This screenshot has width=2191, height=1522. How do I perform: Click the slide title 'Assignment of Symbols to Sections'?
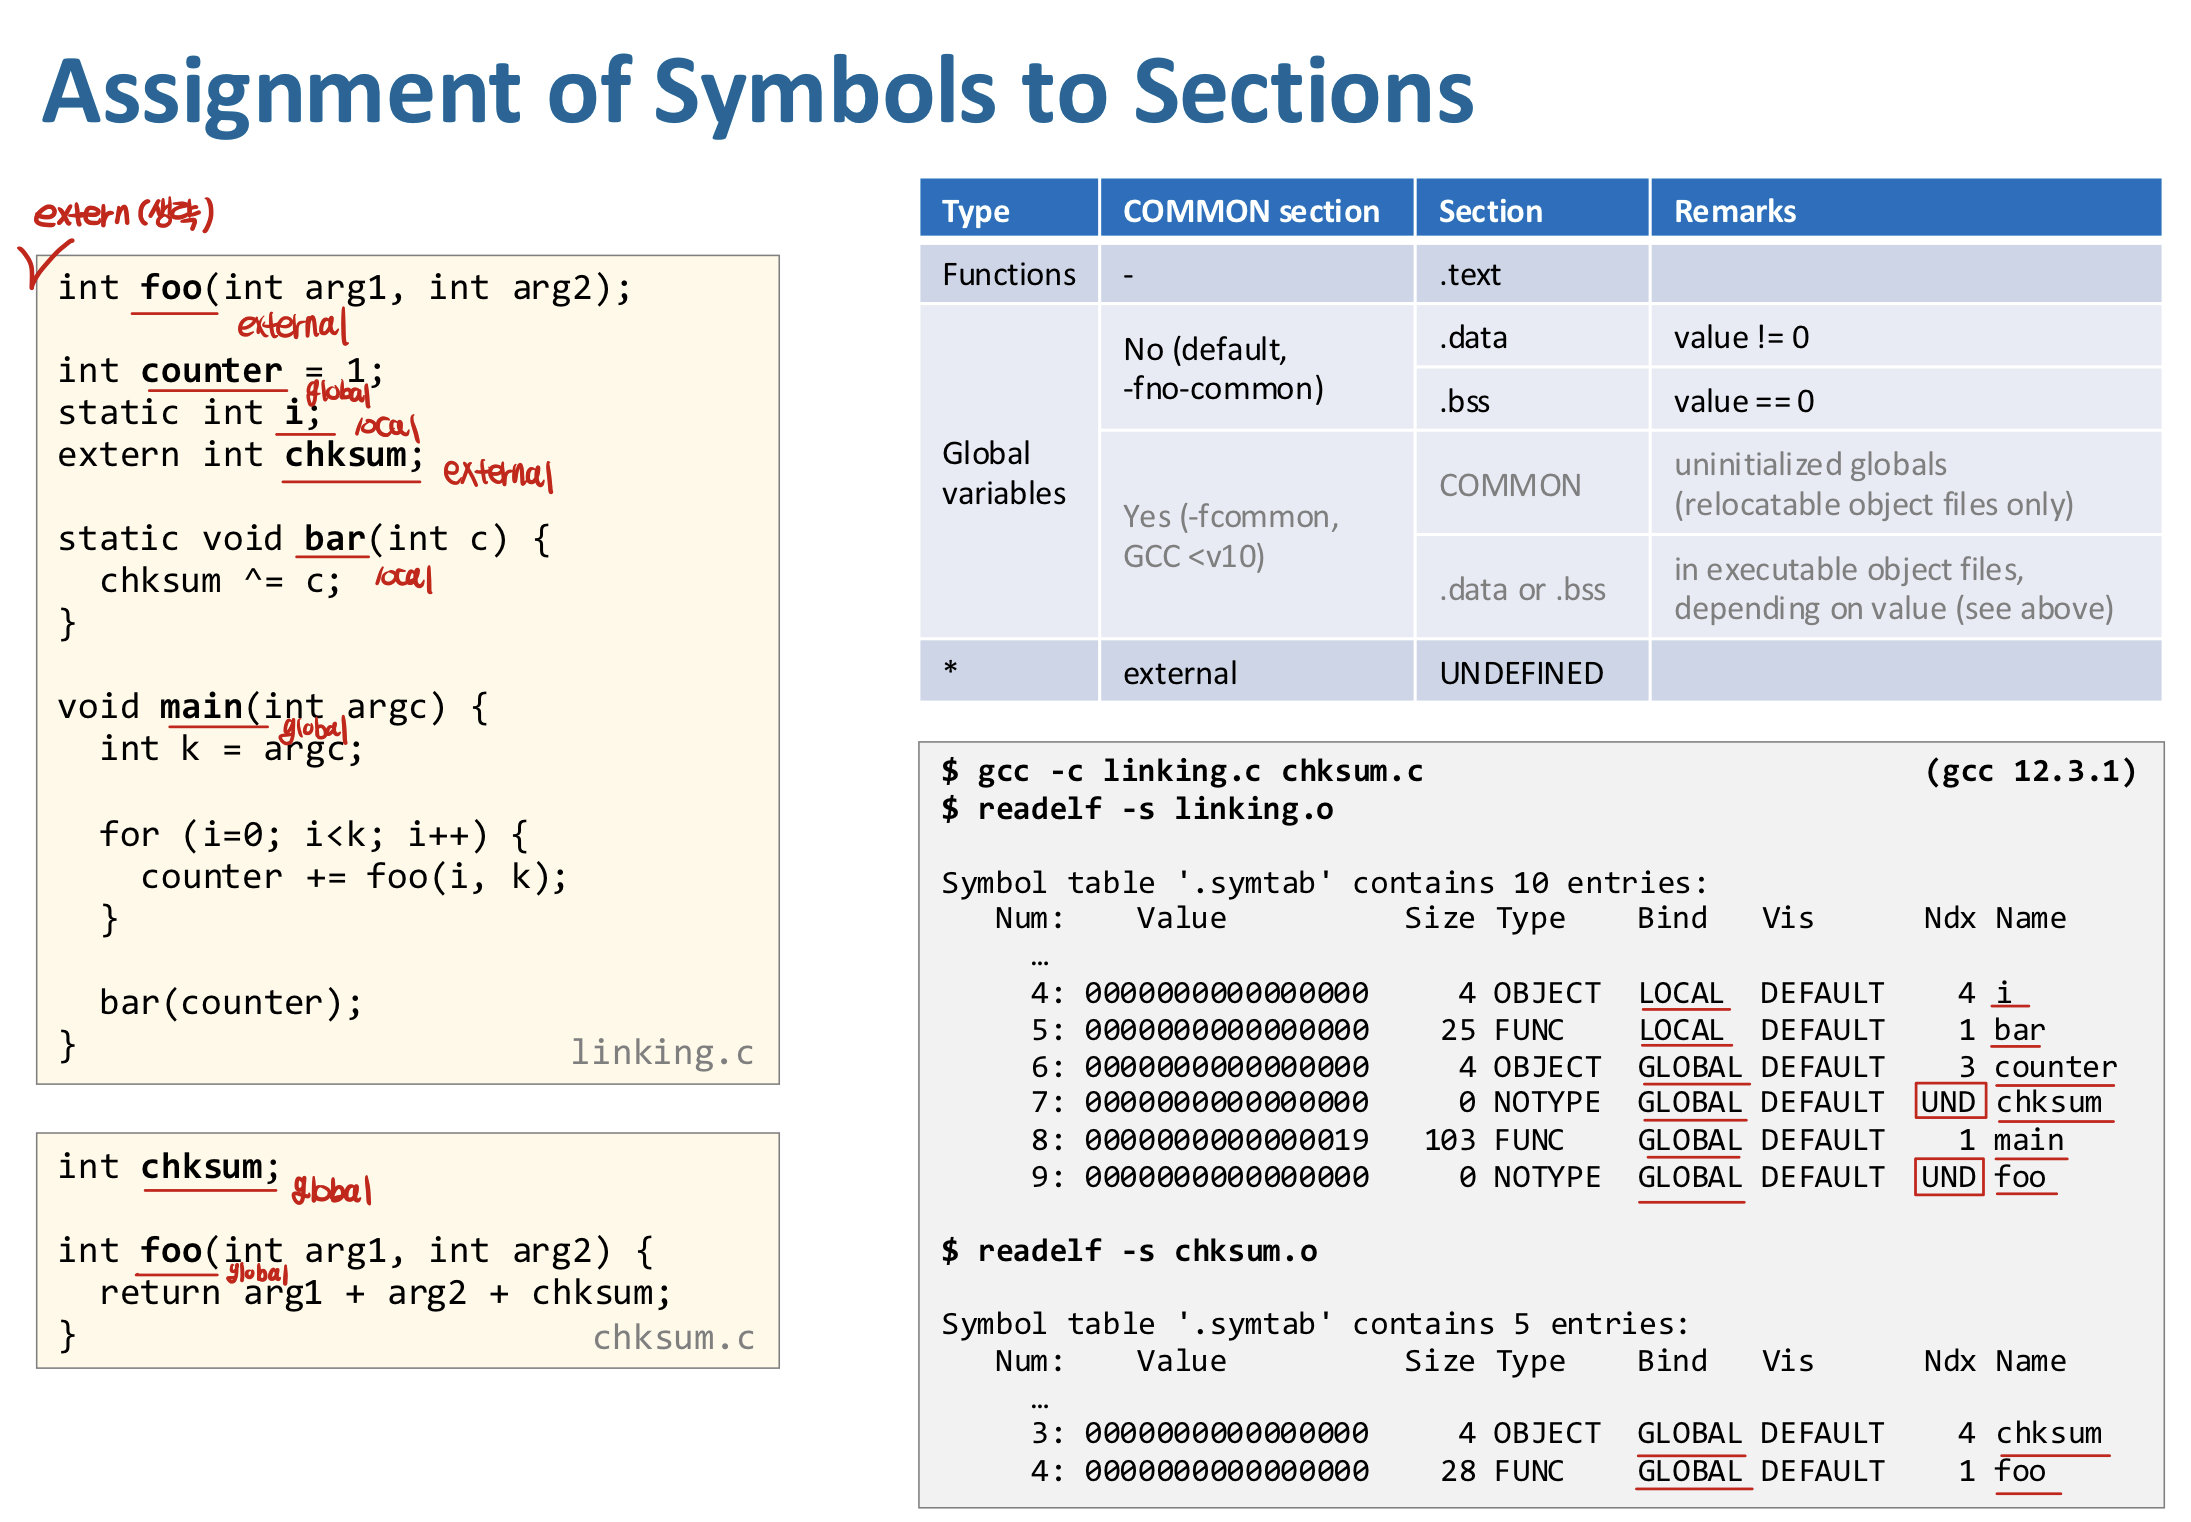click(758, 92)
